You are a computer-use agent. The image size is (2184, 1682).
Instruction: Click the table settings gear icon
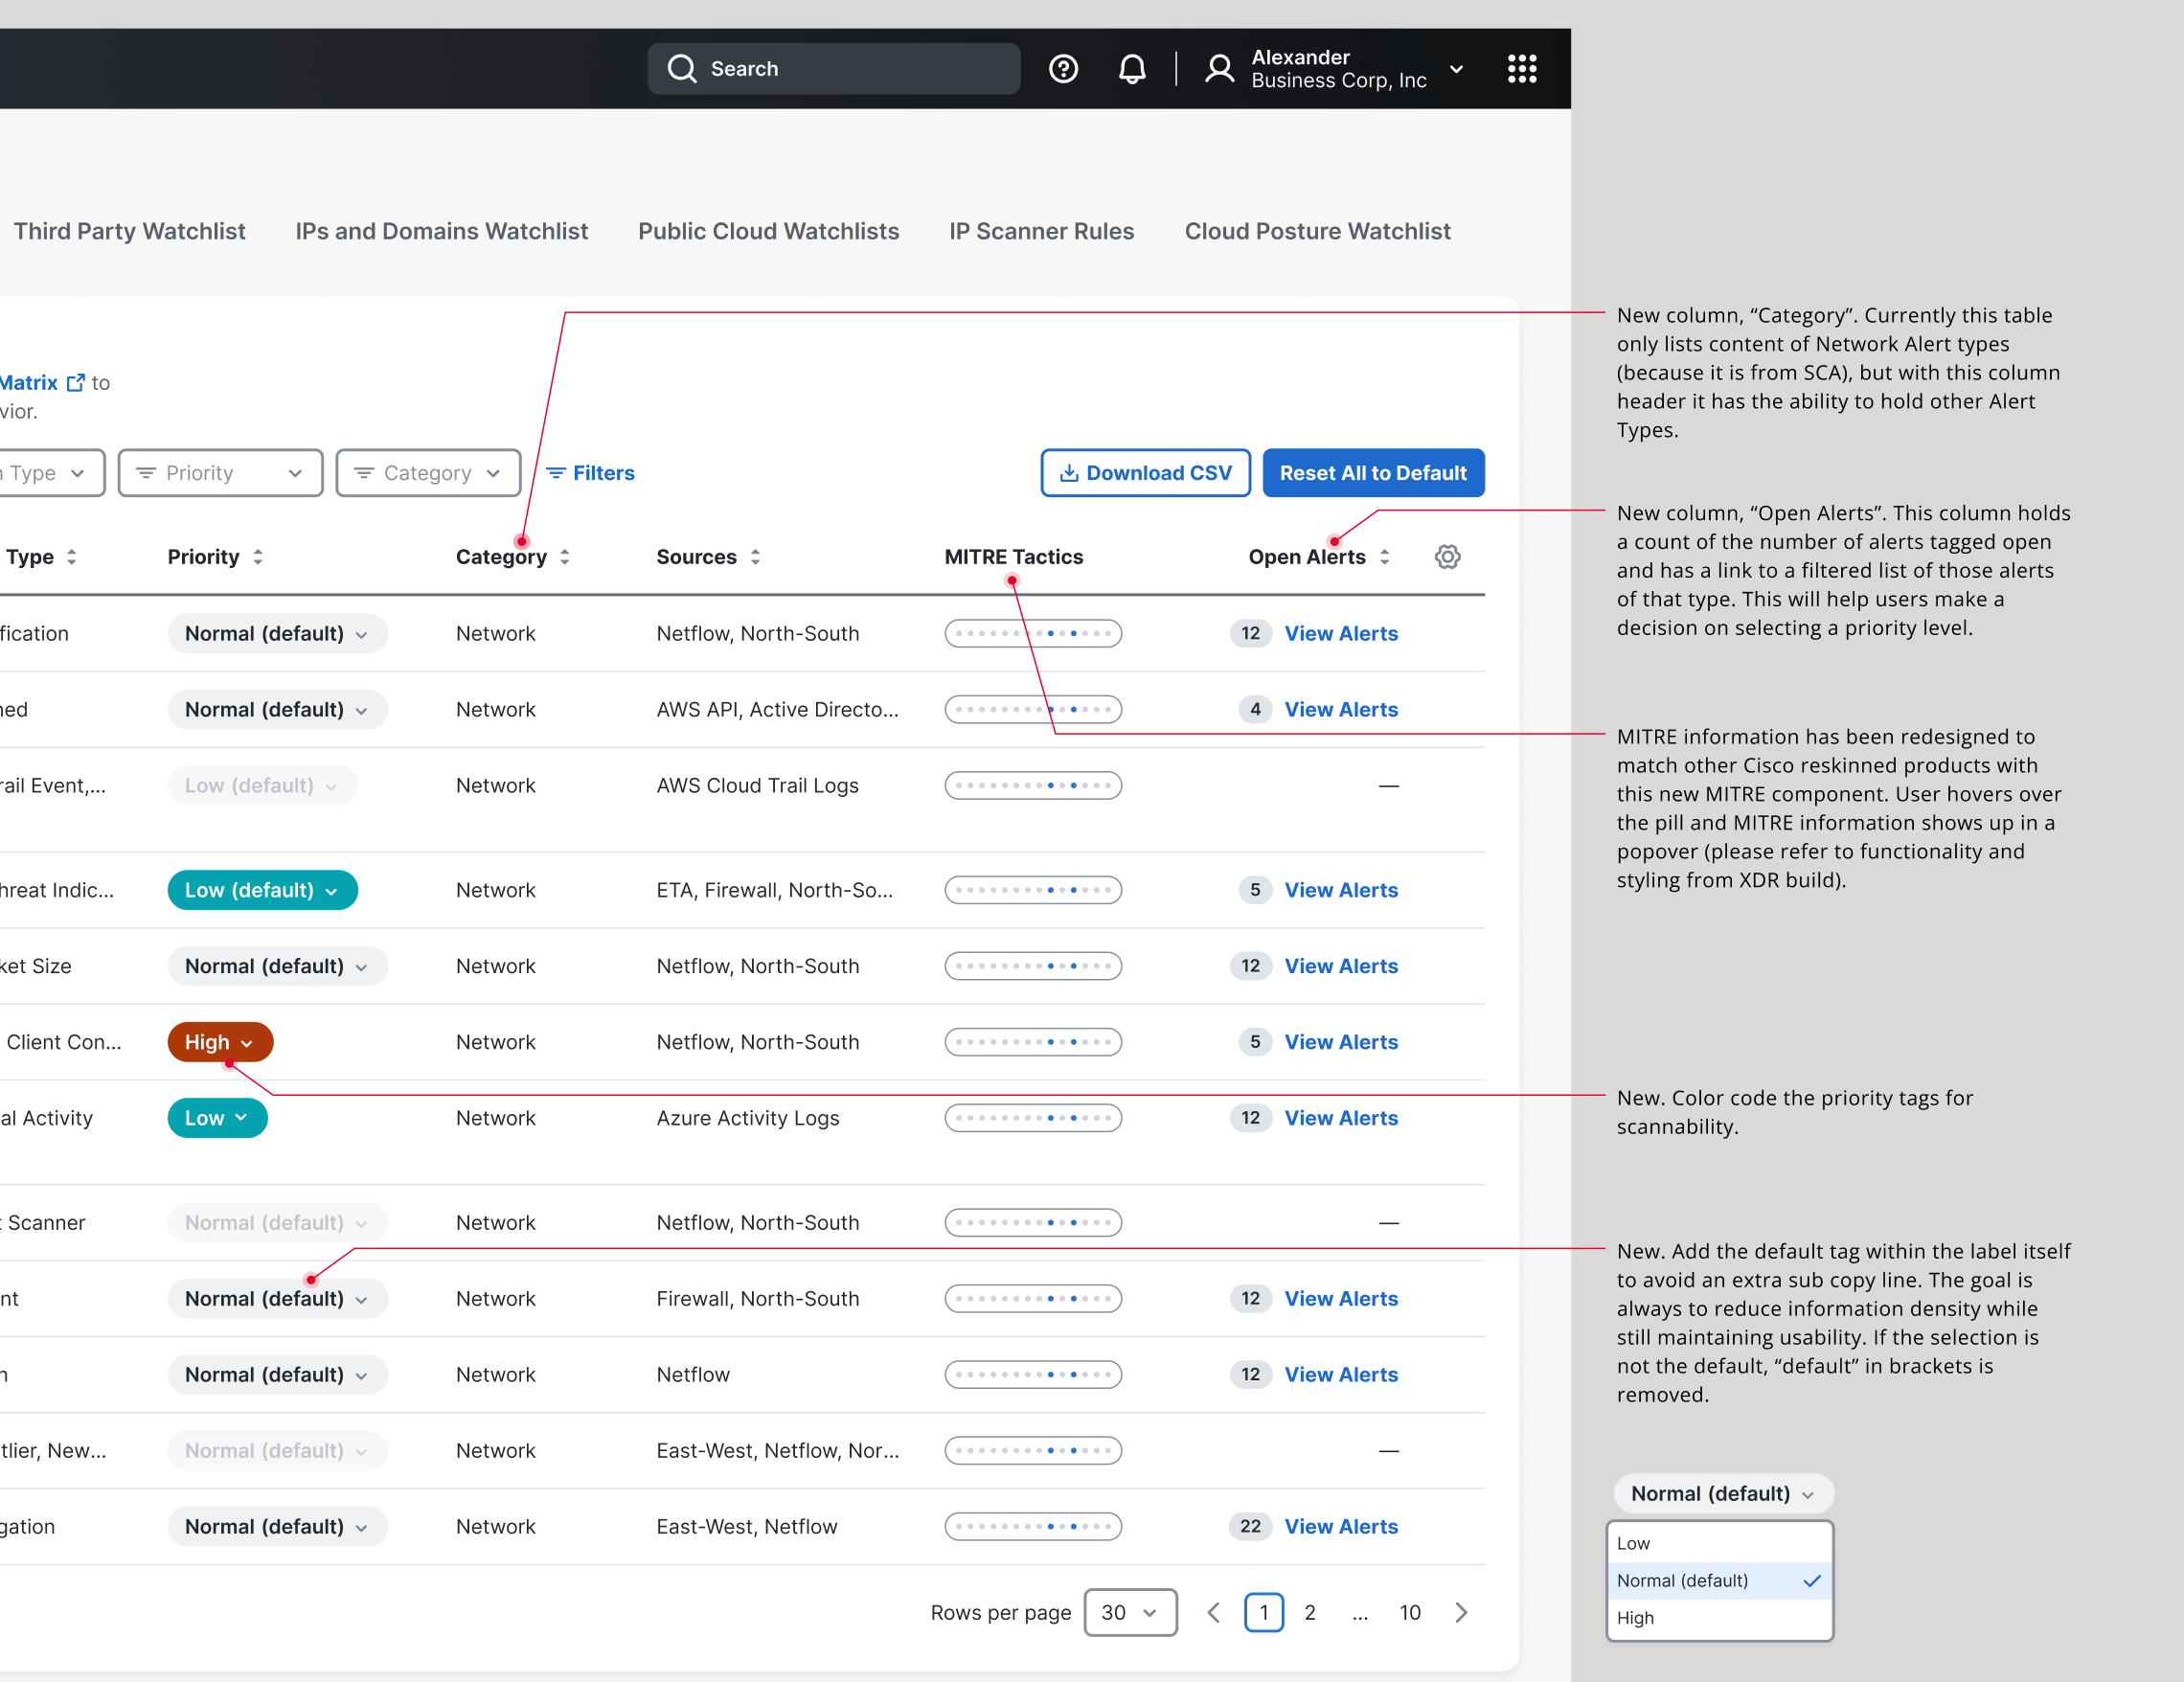click(x=1447, y=557)
